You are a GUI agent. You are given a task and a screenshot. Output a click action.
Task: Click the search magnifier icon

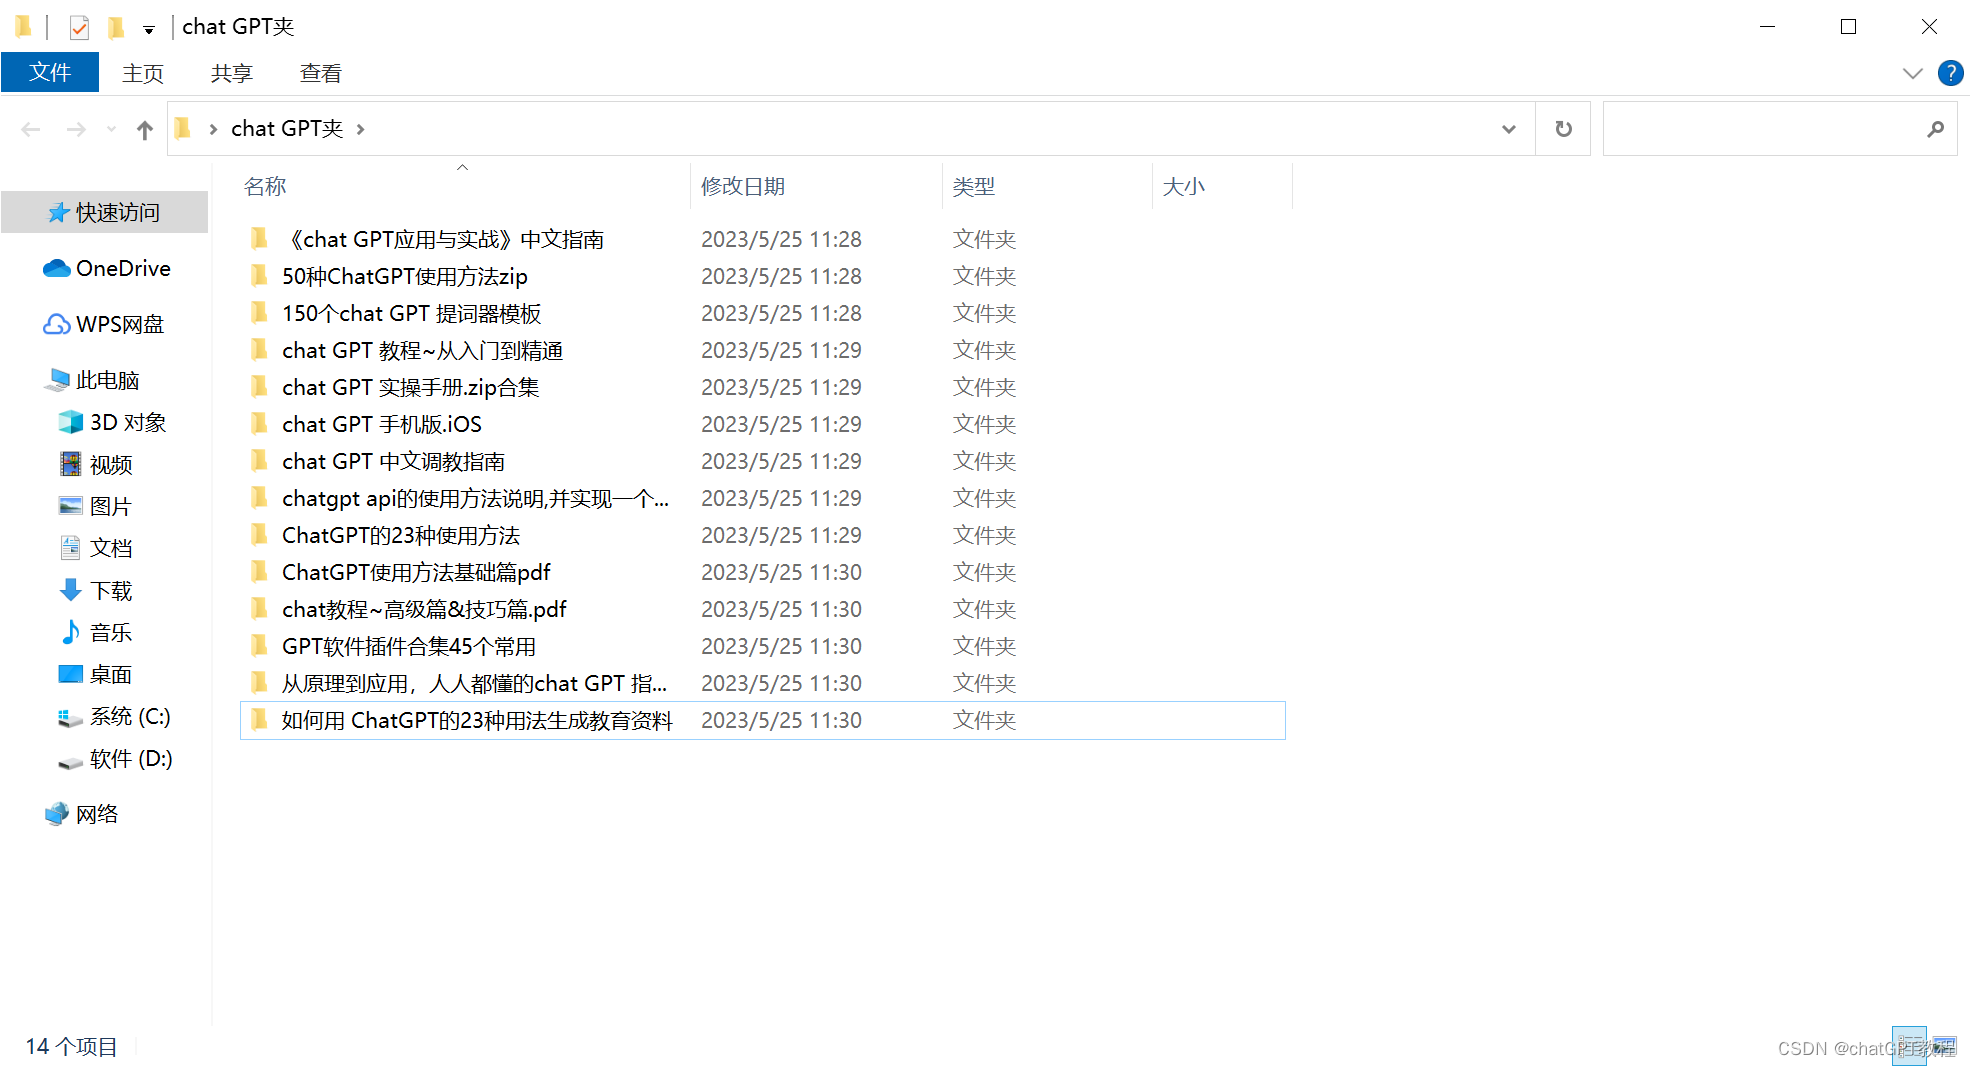point(1936,129)
